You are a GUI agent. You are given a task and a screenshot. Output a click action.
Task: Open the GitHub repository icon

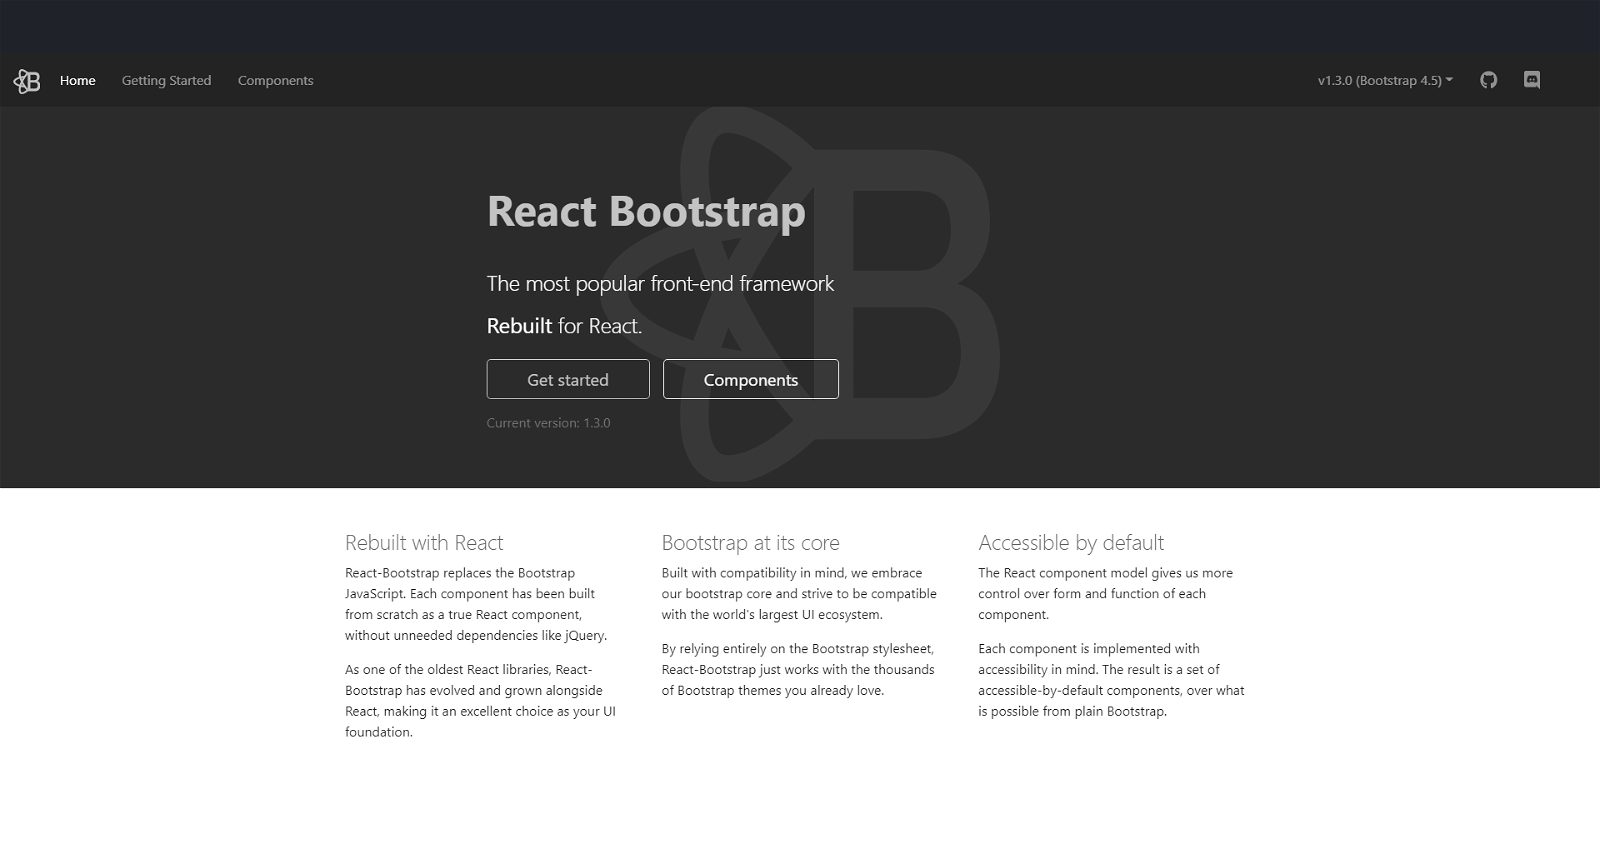pyautogui.click(x=1489, y=80)
